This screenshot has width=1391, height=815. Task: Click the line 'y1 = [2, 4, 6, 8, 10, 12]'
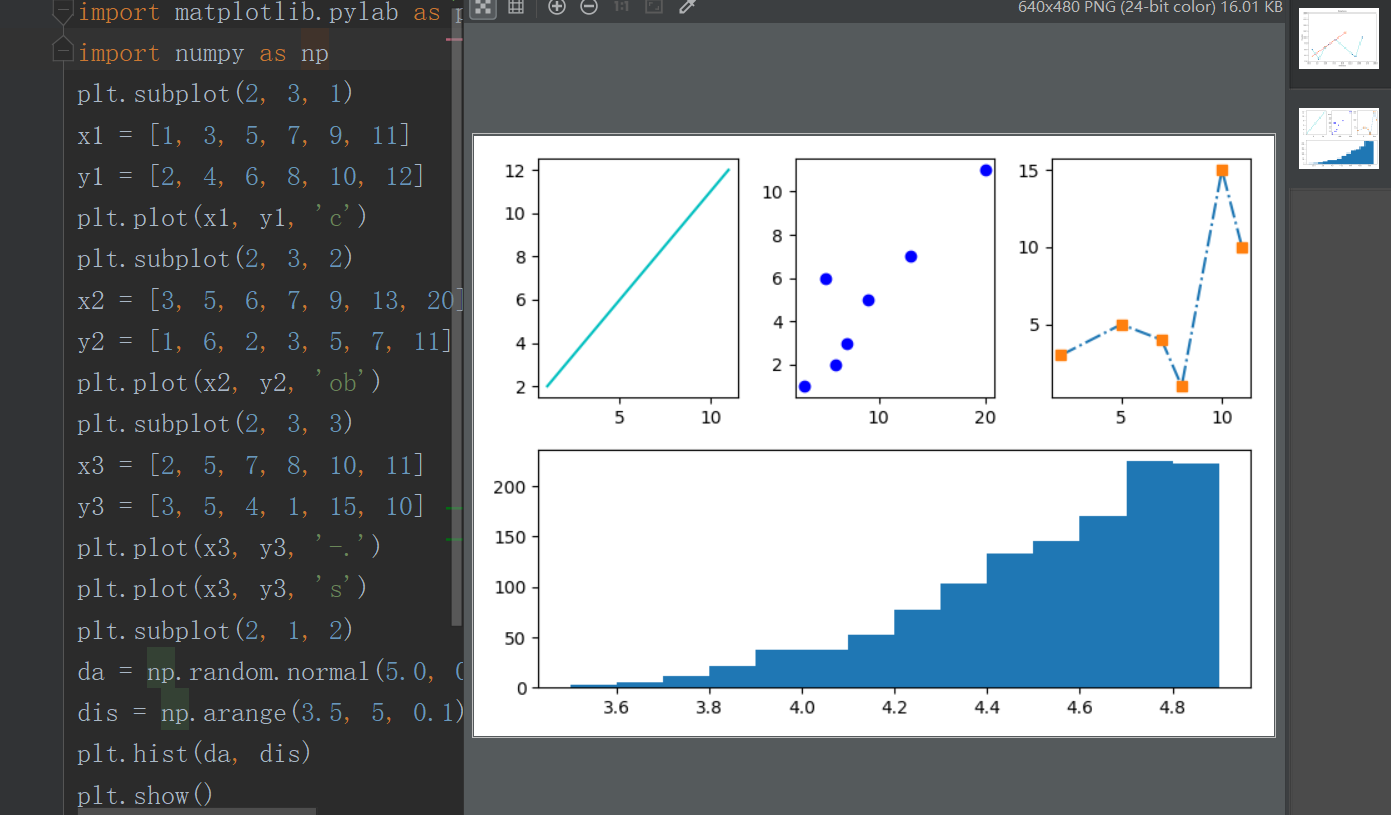click(x=251, y=176)
